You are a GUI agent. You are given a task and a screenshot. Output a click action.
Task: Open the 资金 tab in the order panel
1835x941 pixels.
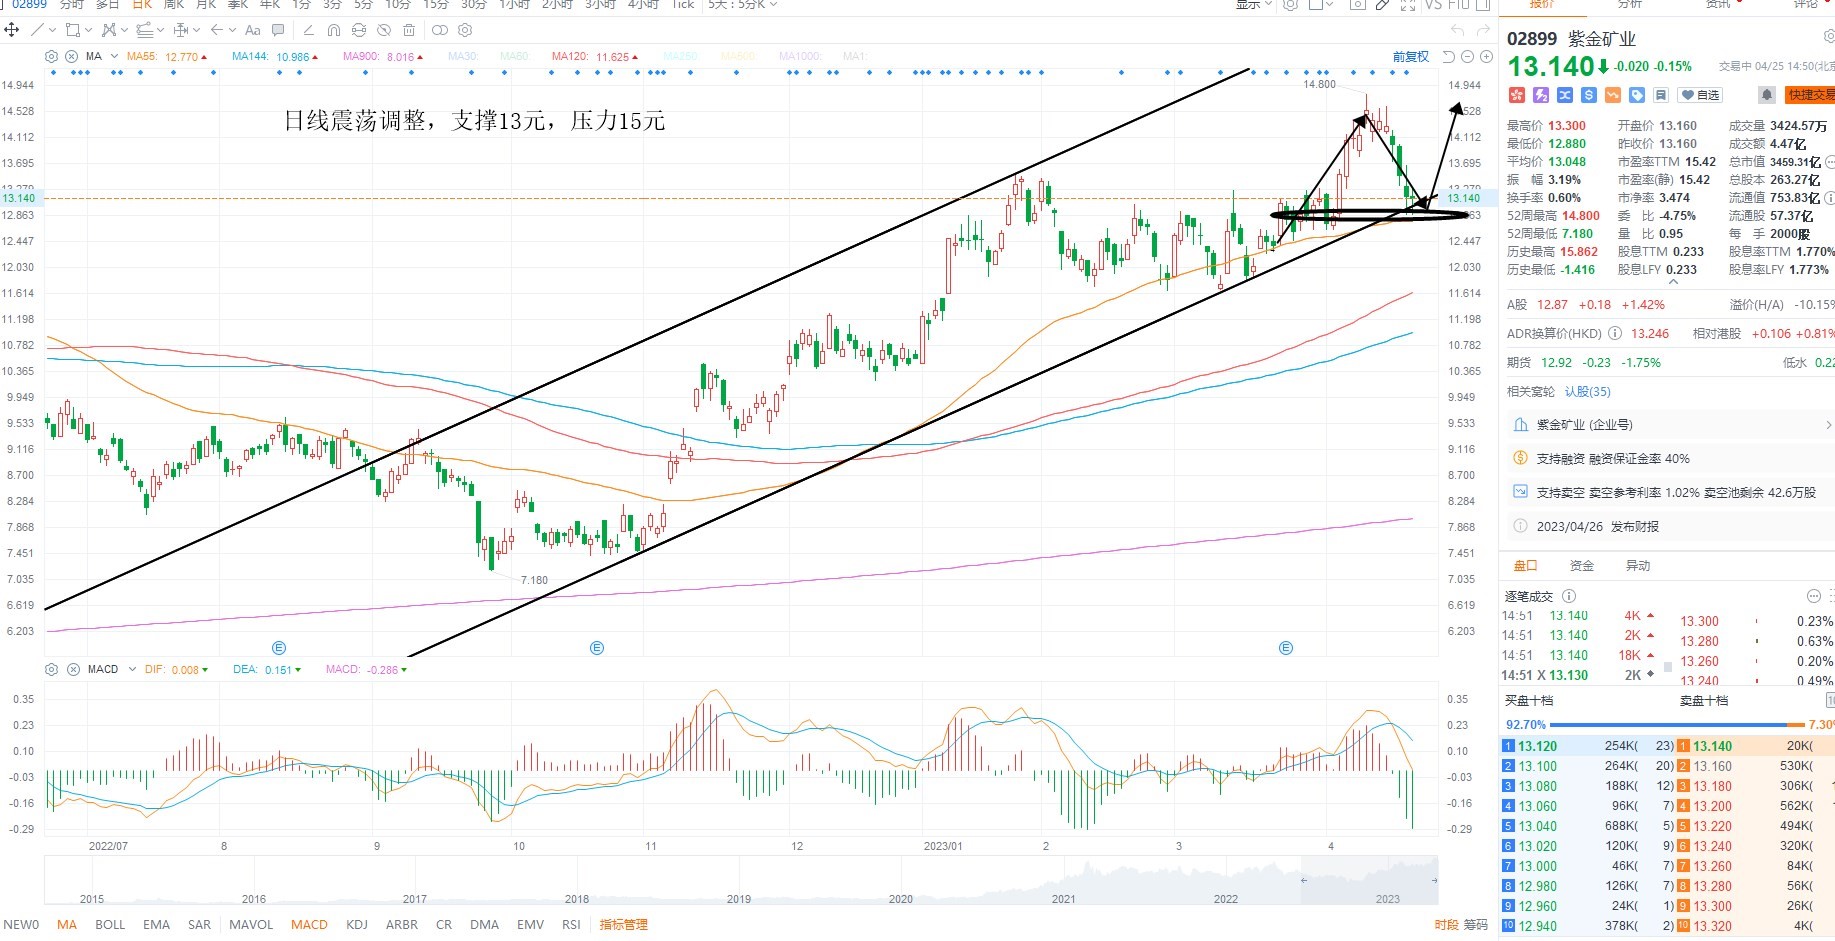click(1582, 566)
